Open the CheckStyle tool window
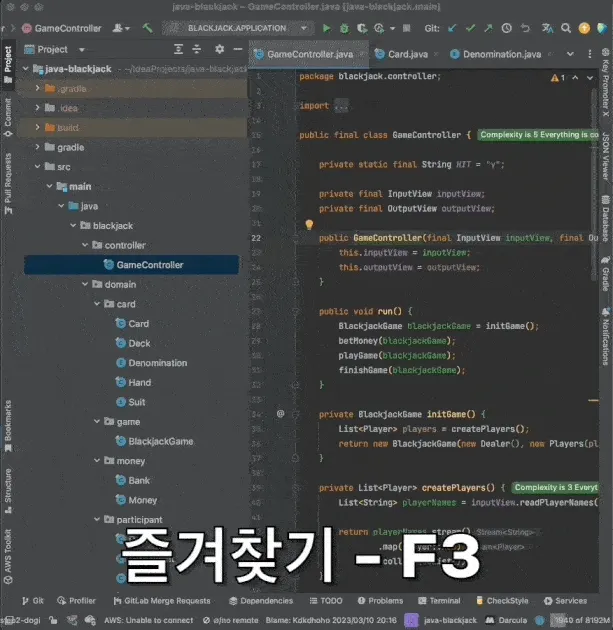 [x=502, y=601]
